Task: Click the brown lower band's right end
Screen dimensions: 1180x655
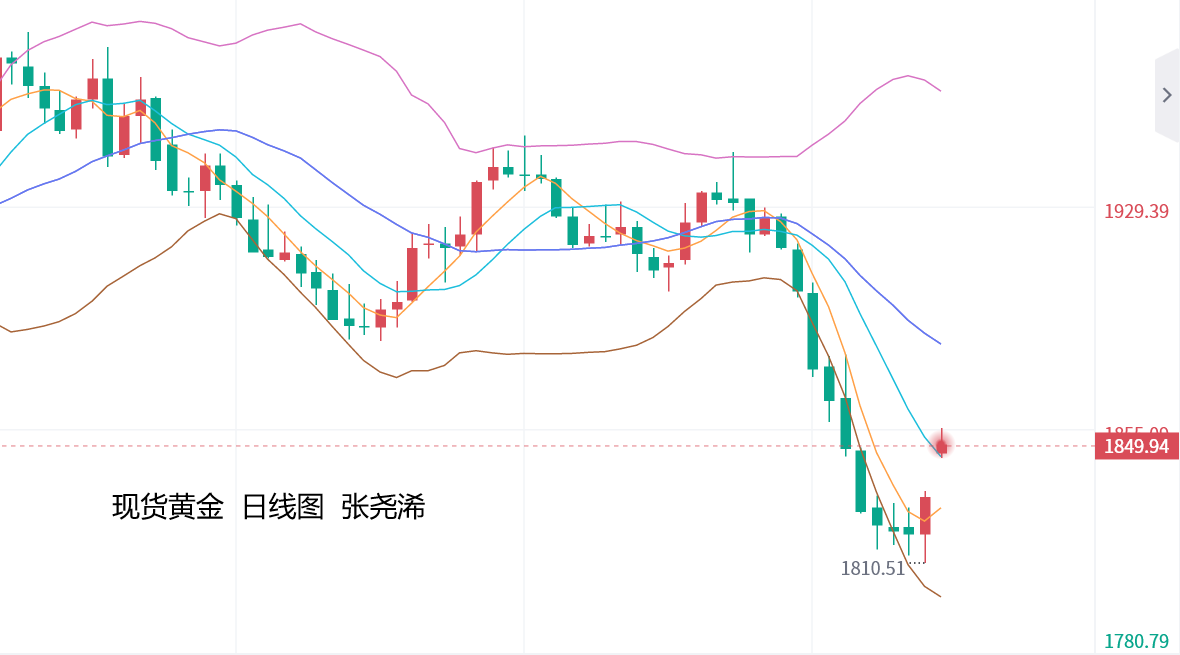Action: pyautogui.click(x=939, y=596)
